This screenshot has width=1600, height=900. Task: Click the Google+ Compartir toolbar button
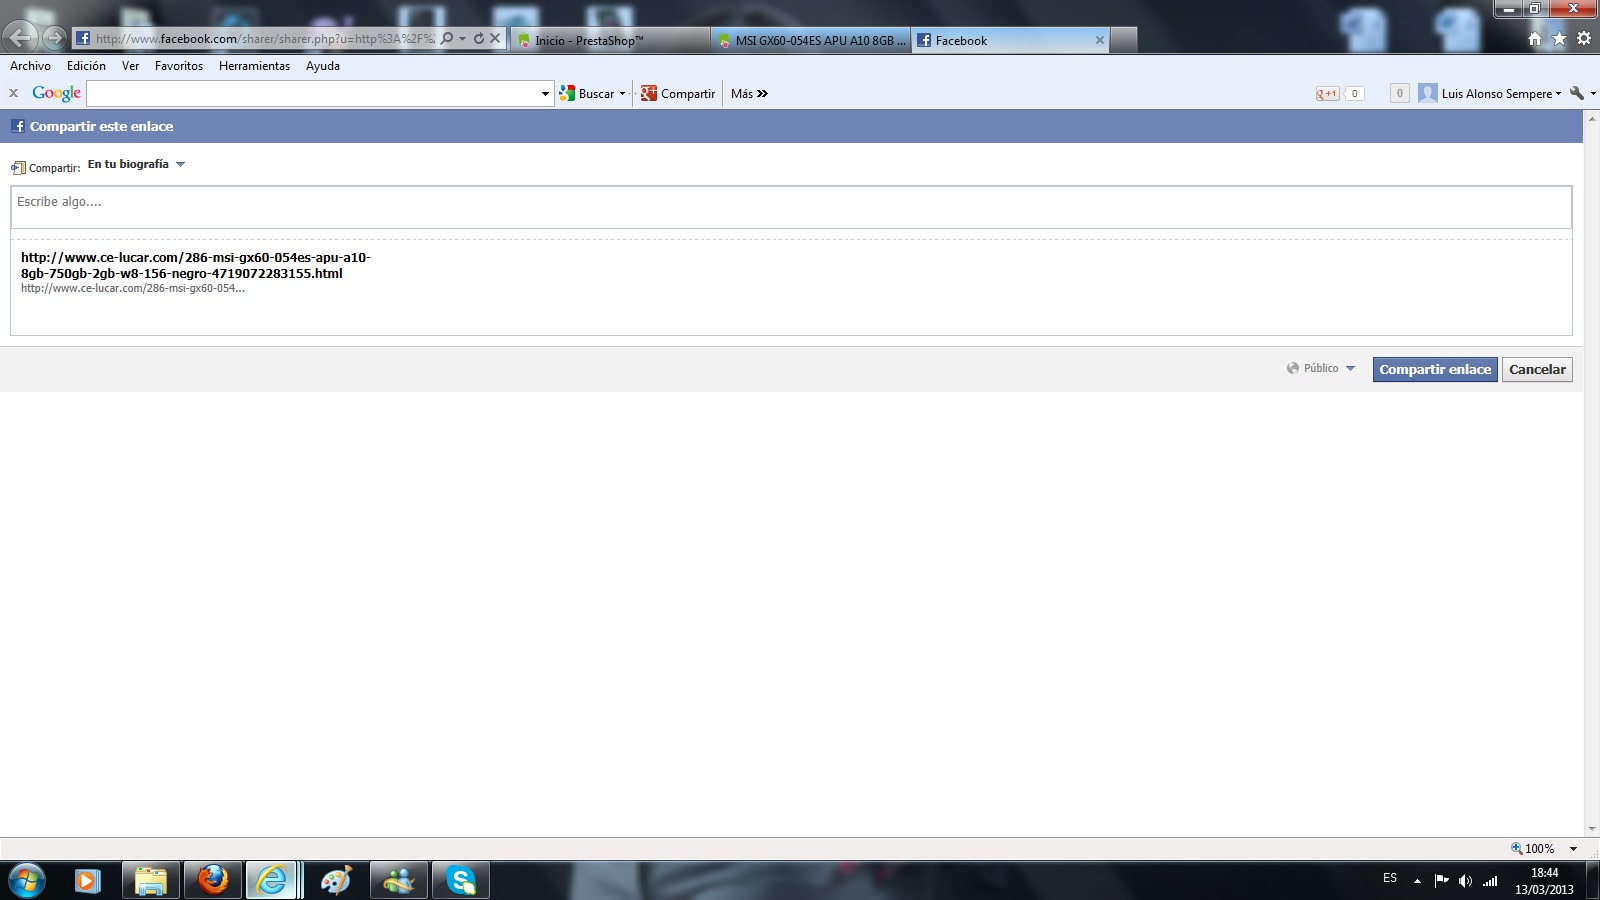coord(678,94)
